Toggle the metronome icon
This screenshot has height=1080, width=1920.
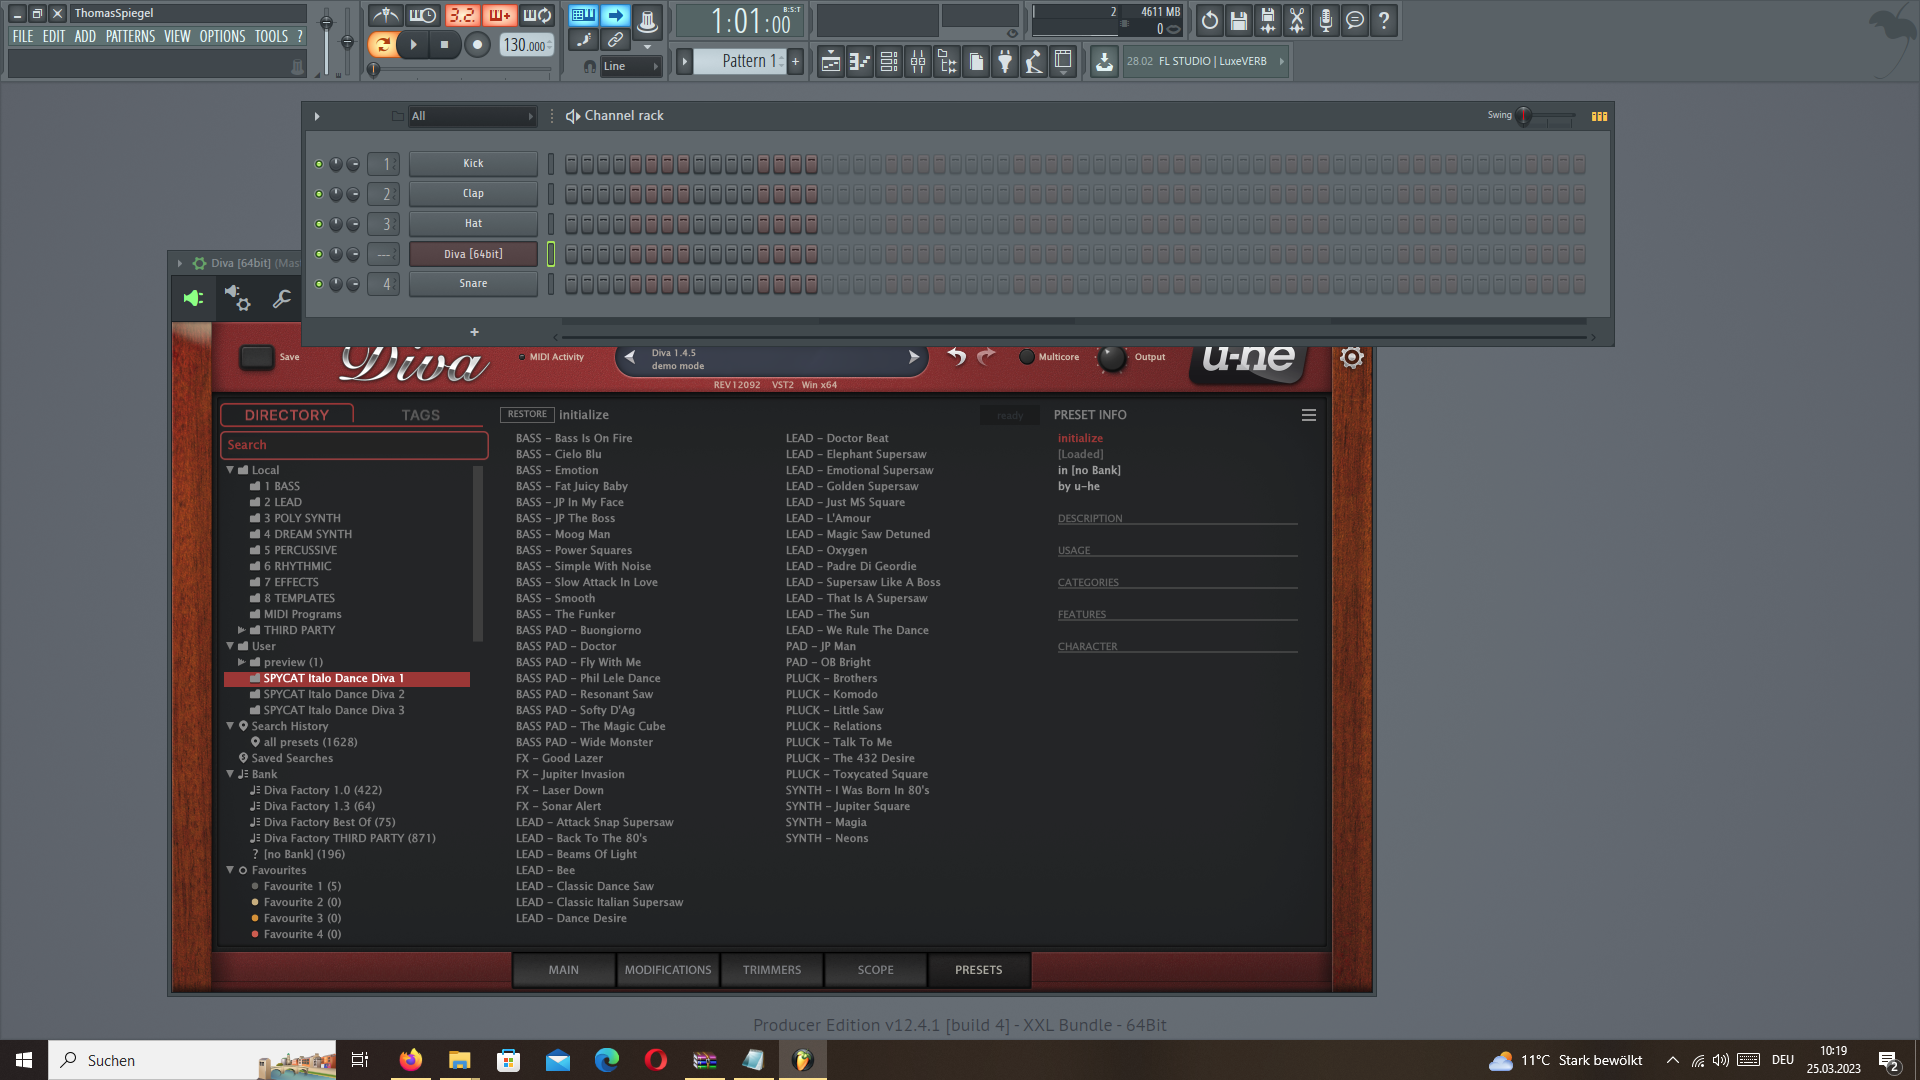coord(385,16)
